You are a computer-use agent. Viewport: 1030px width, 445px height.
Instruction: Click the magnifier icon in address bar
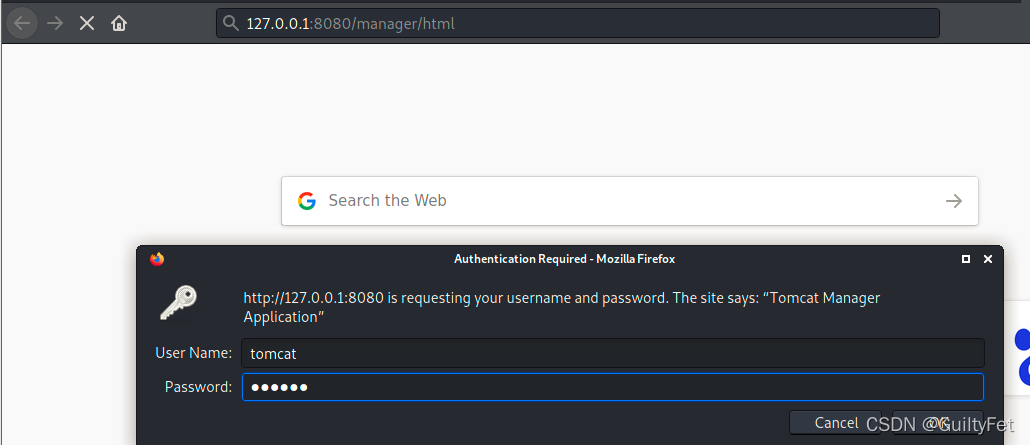tap(231, 23)
